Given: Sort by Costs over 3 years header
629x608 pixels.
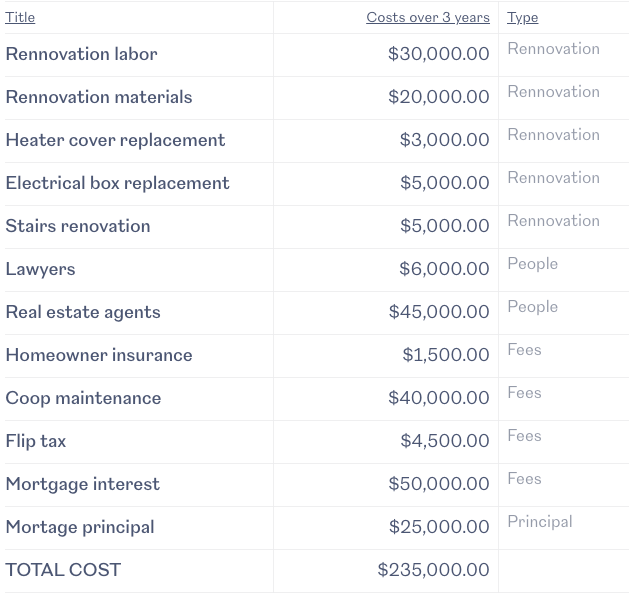Looking at the screenshot, I should [x=428, y=18].
